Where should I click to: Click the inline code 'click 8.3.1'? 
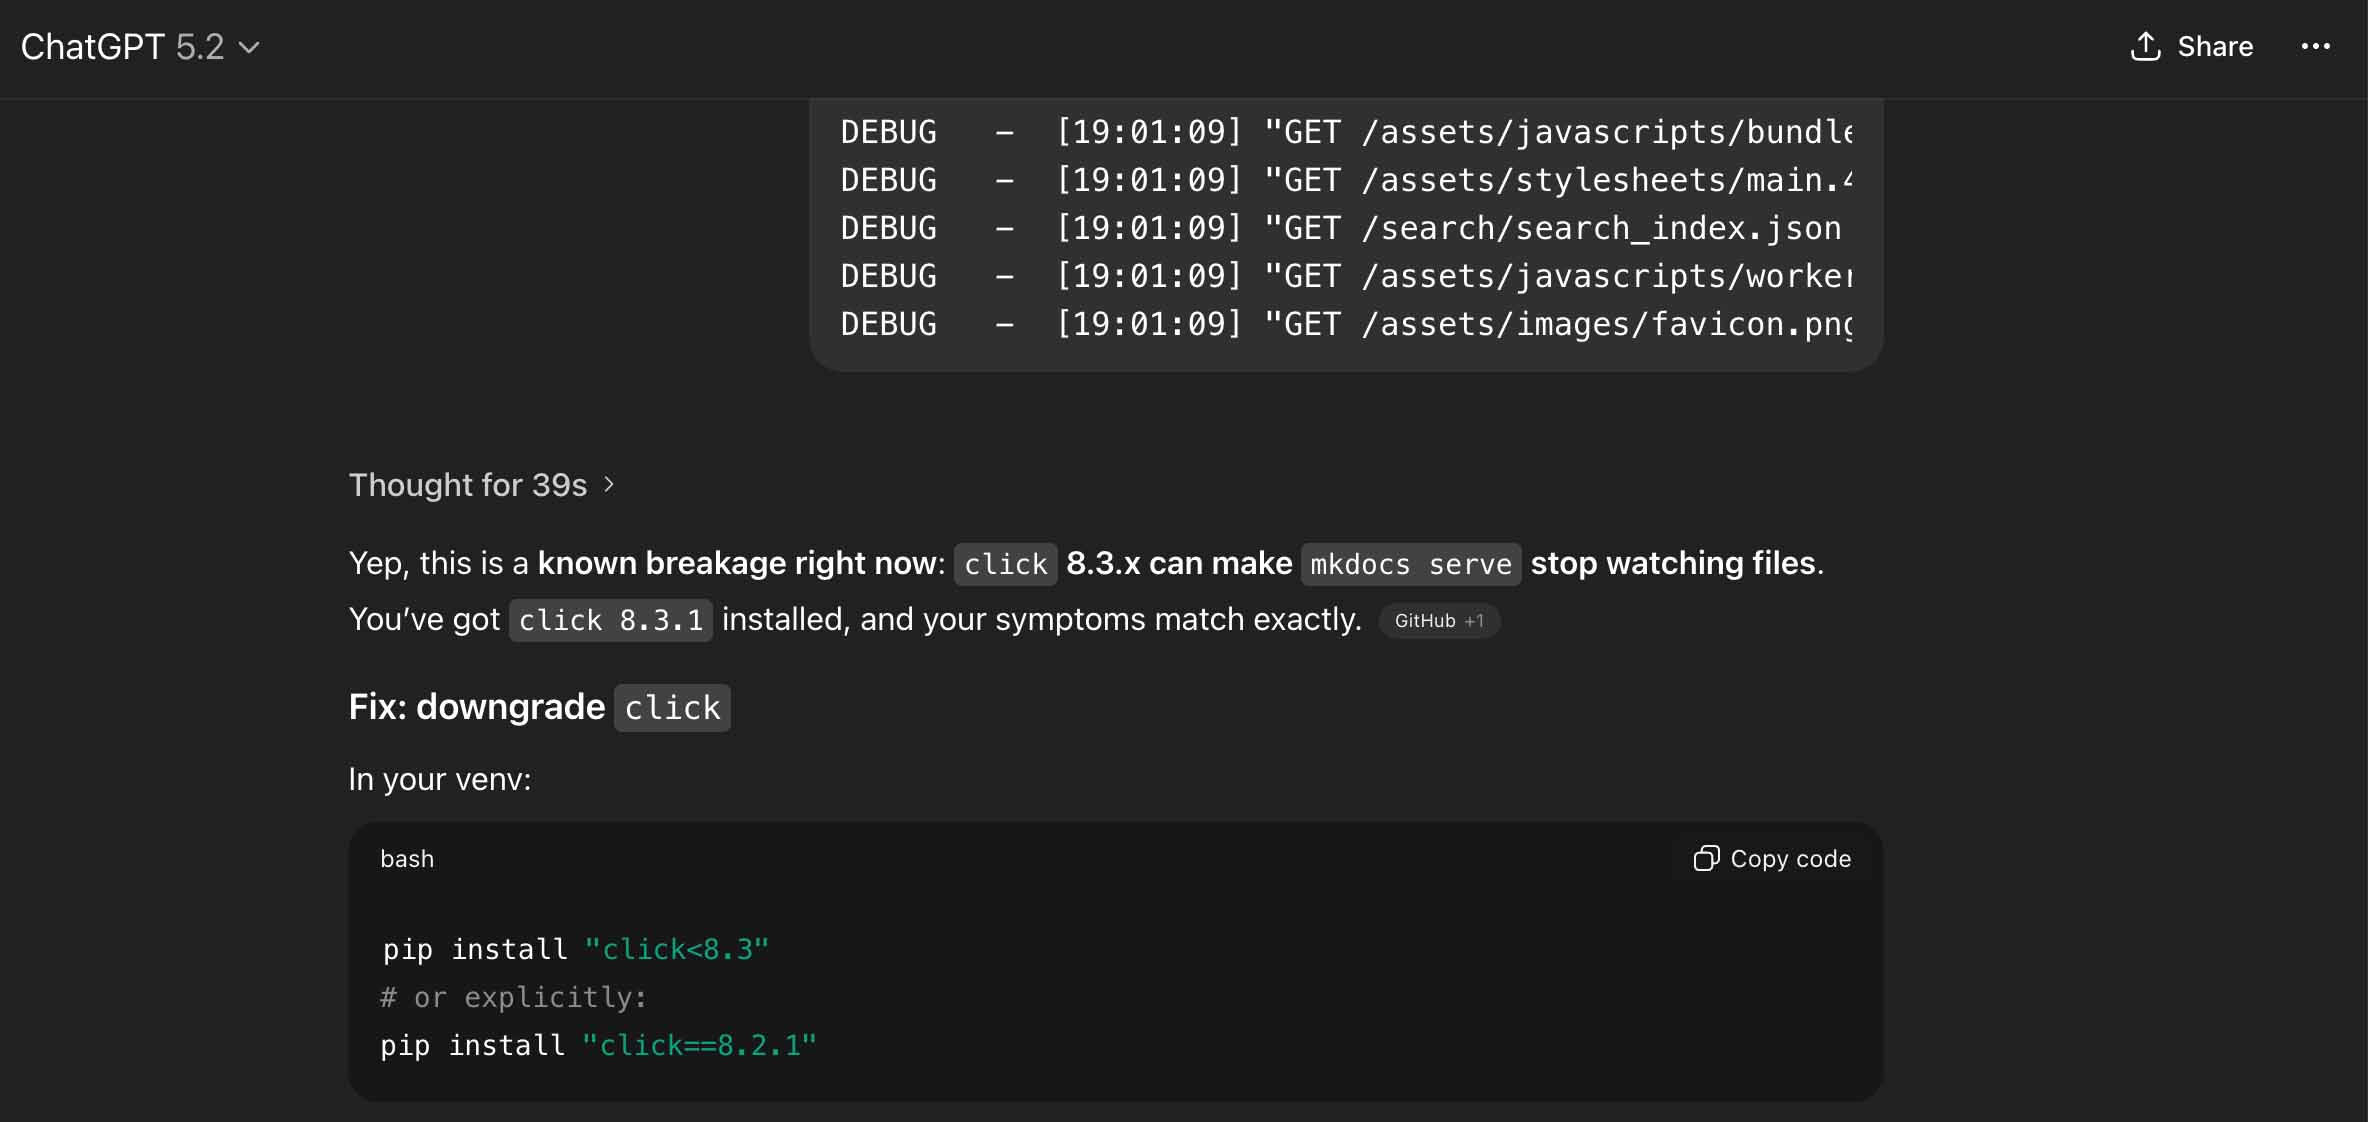pos(610,621)
